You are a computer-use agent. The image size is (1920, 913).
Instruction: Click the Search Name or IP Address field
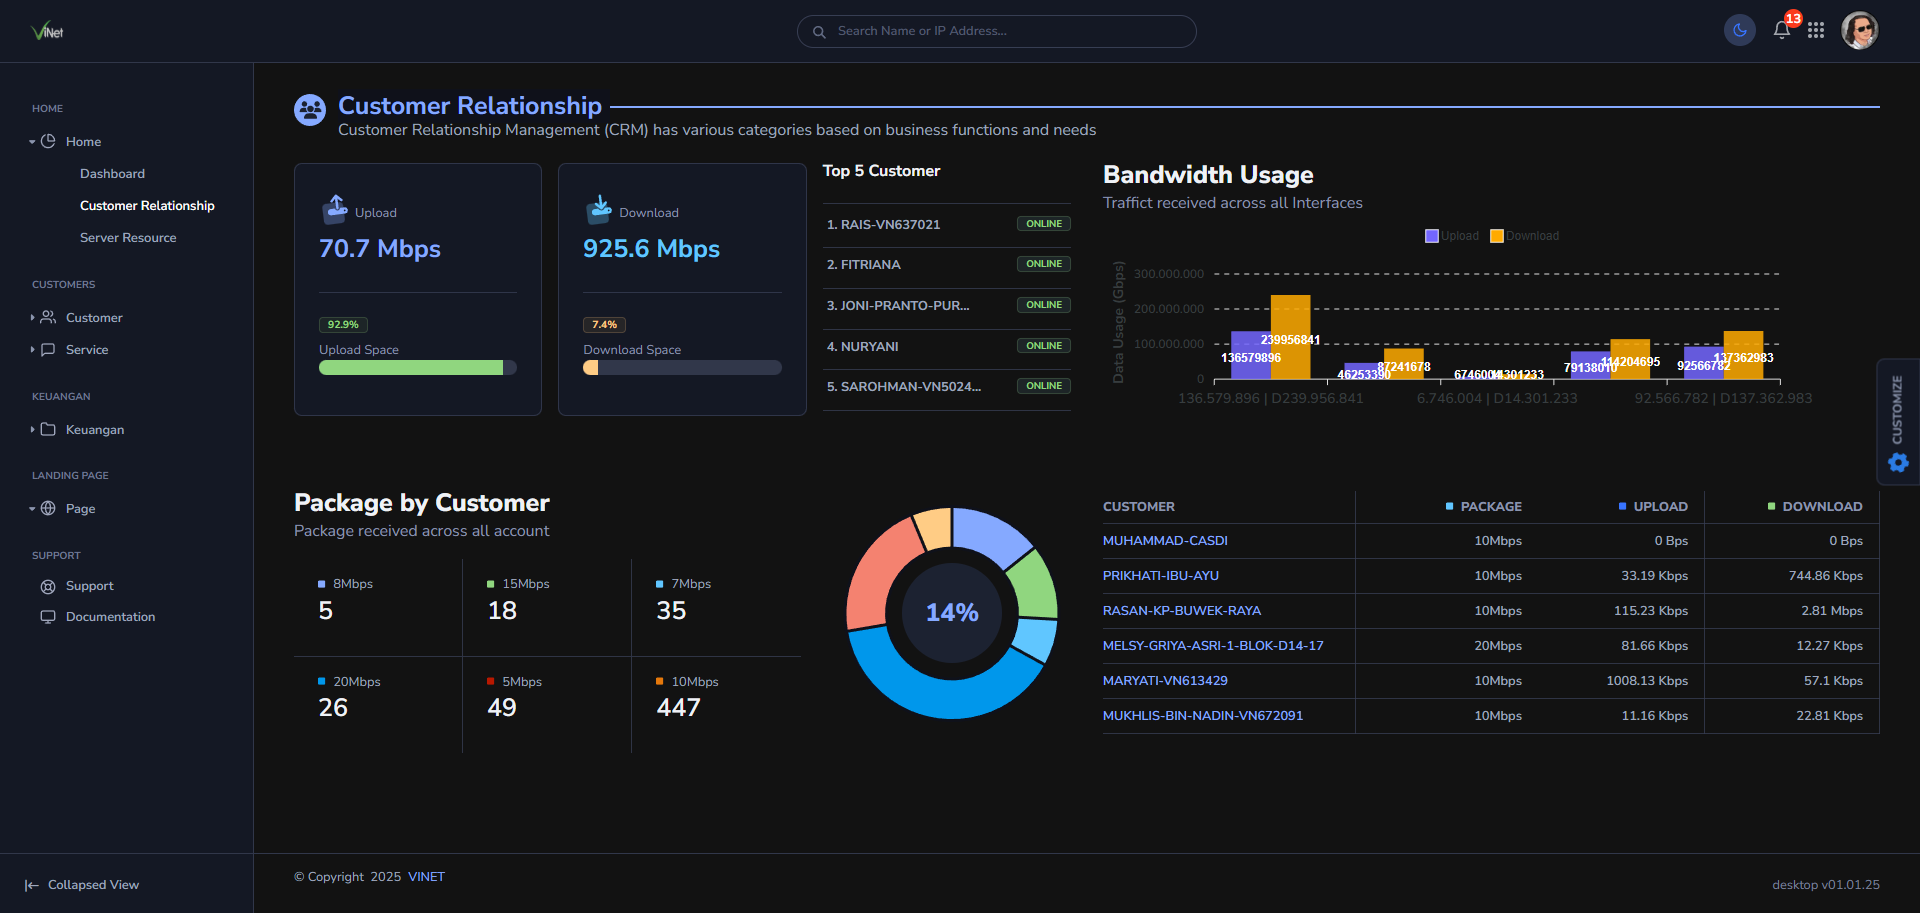996,31
